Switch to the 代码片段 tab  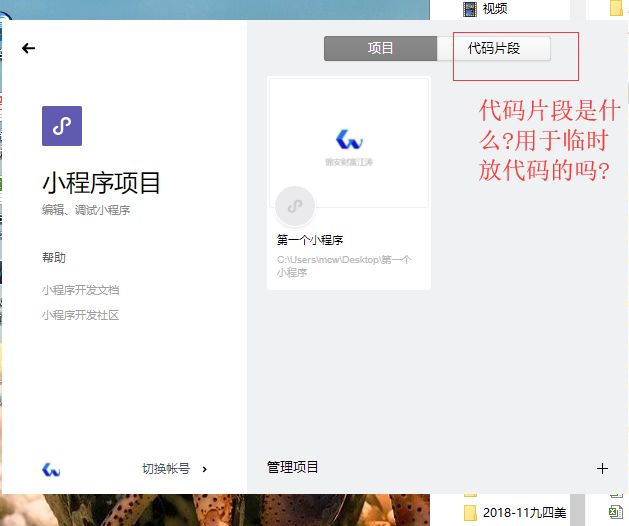pyautogui.click(x=494, y=49)
